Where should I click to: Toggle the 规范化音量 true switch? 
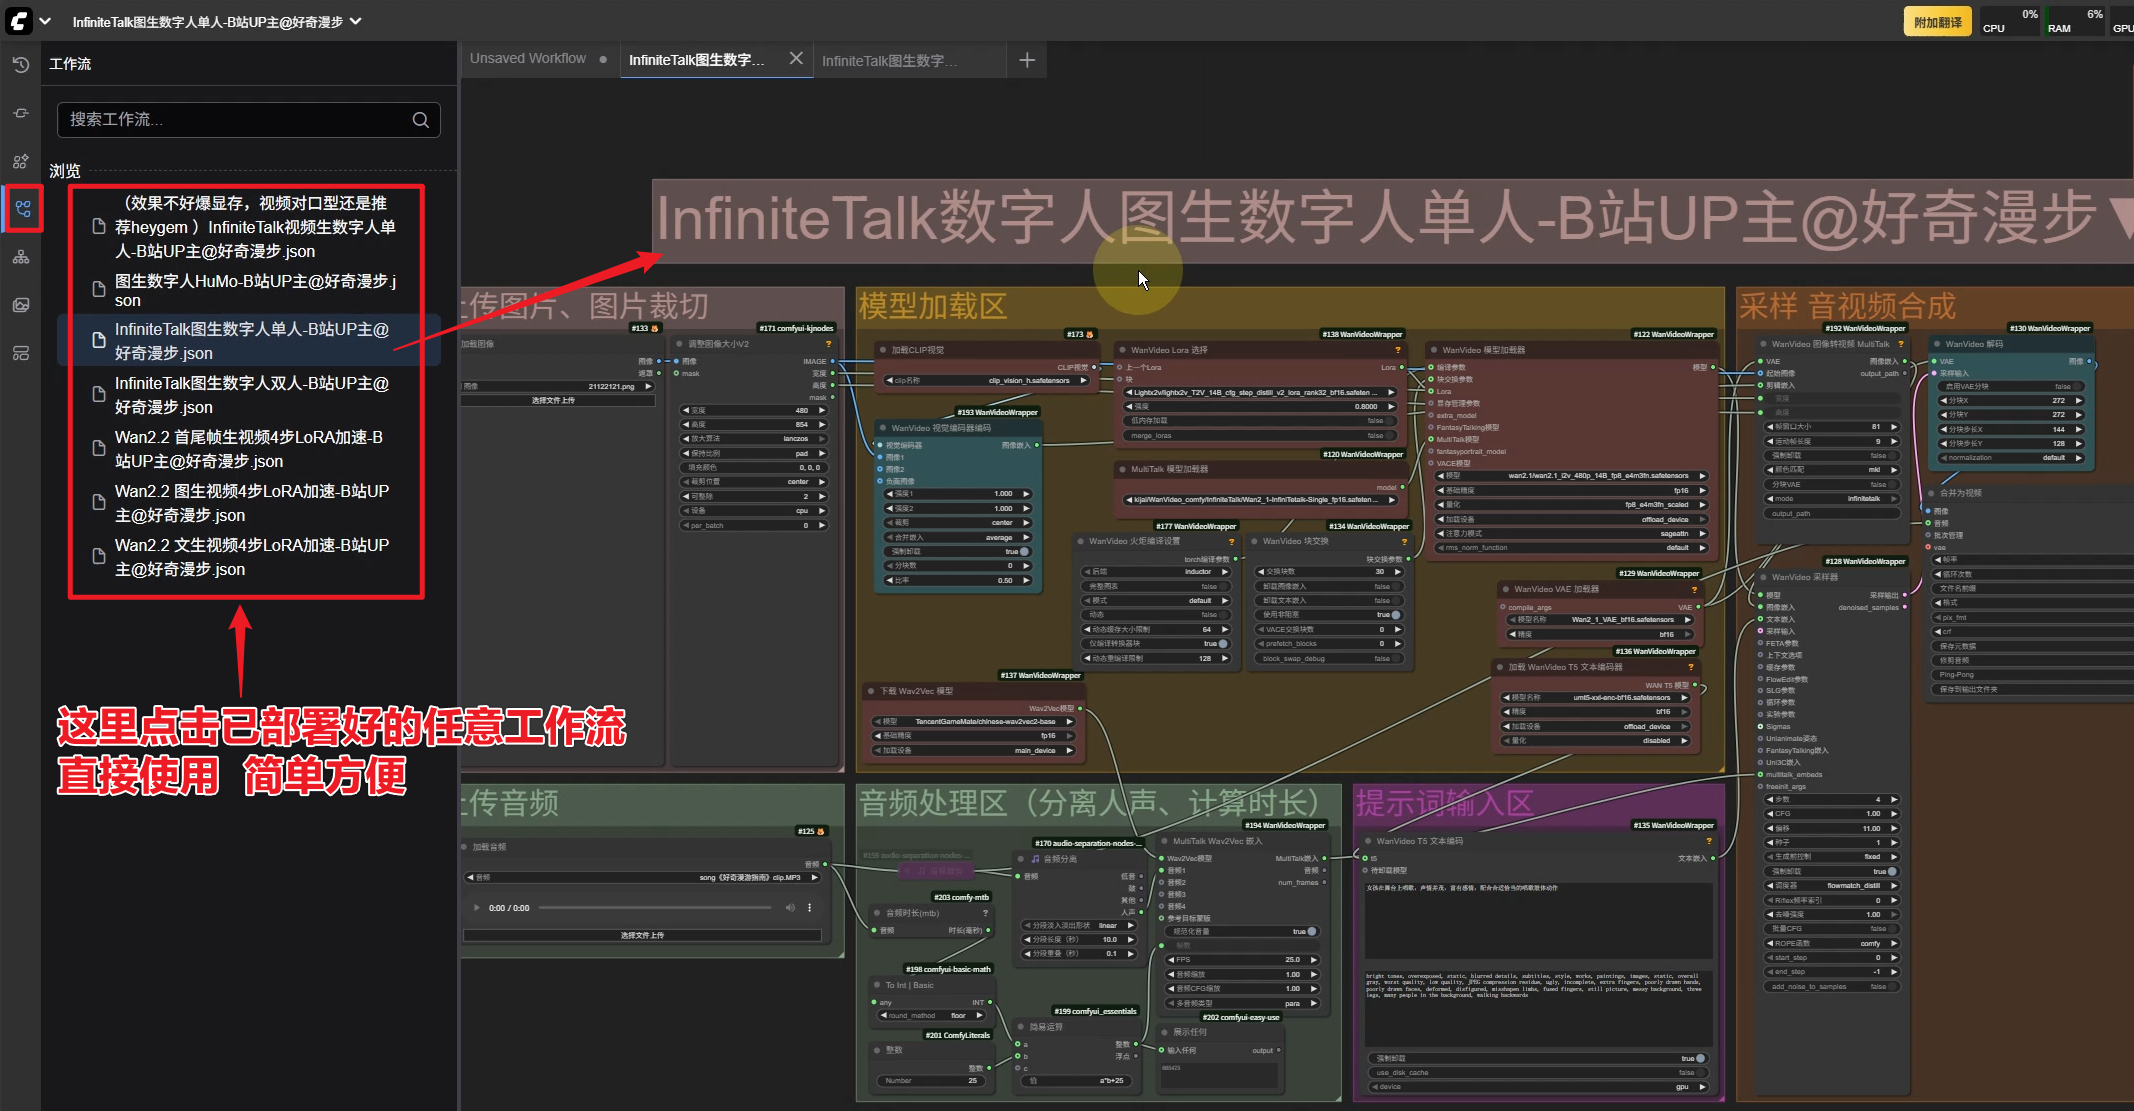[1310, 931]
